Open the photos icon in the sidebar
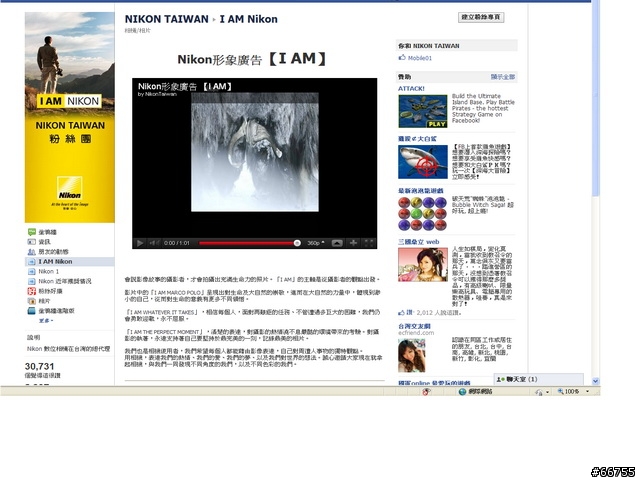Viewport: 640px width, 480px height. pos(31,301)
